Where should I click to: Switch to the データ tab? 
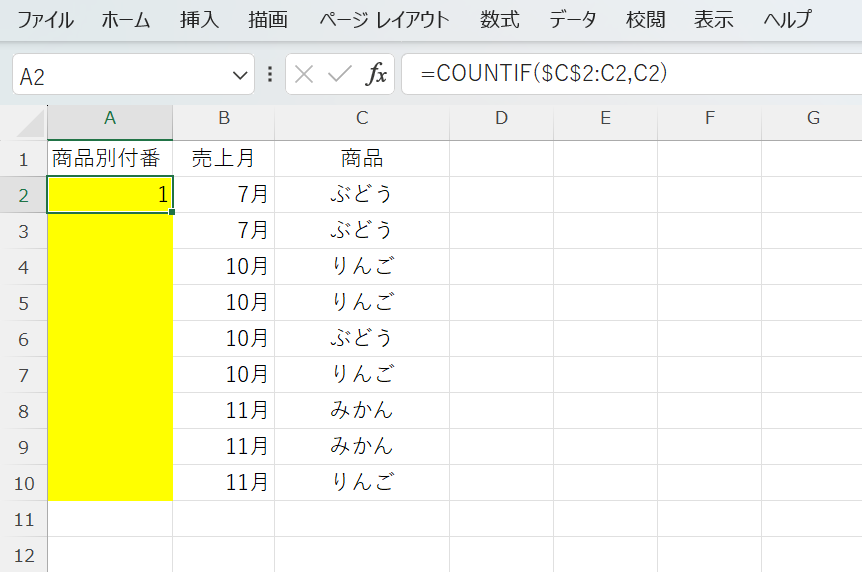pos(573,20)
